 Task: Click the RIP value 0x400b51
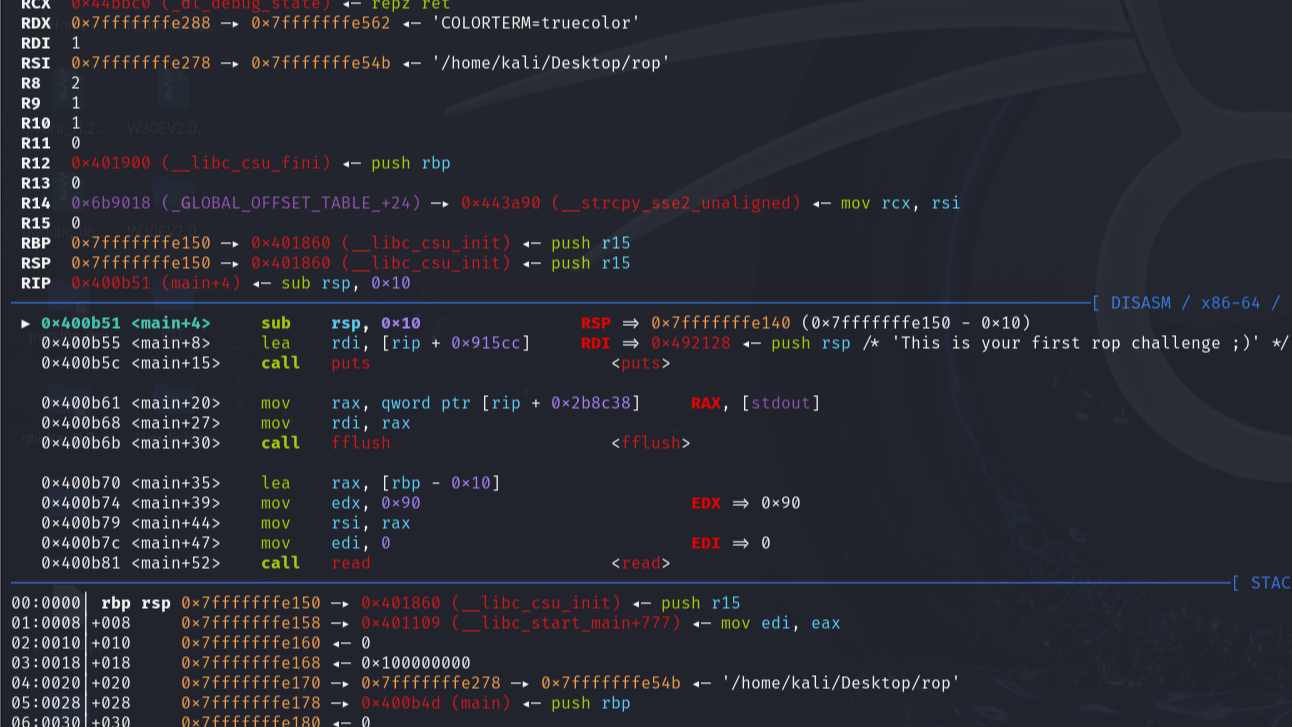(x=111, y=283)
